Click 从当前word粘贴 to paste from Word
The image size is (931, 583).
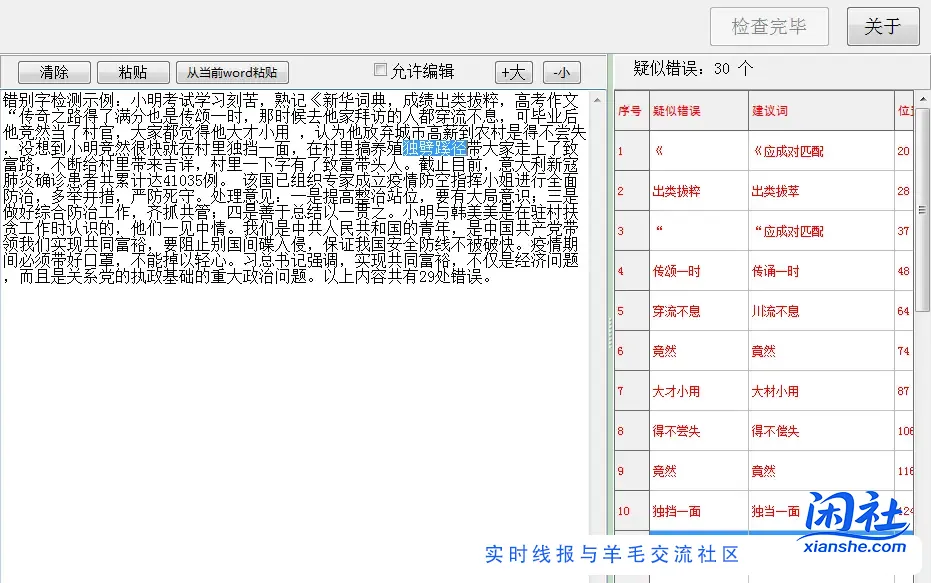(x=232, y=72)
